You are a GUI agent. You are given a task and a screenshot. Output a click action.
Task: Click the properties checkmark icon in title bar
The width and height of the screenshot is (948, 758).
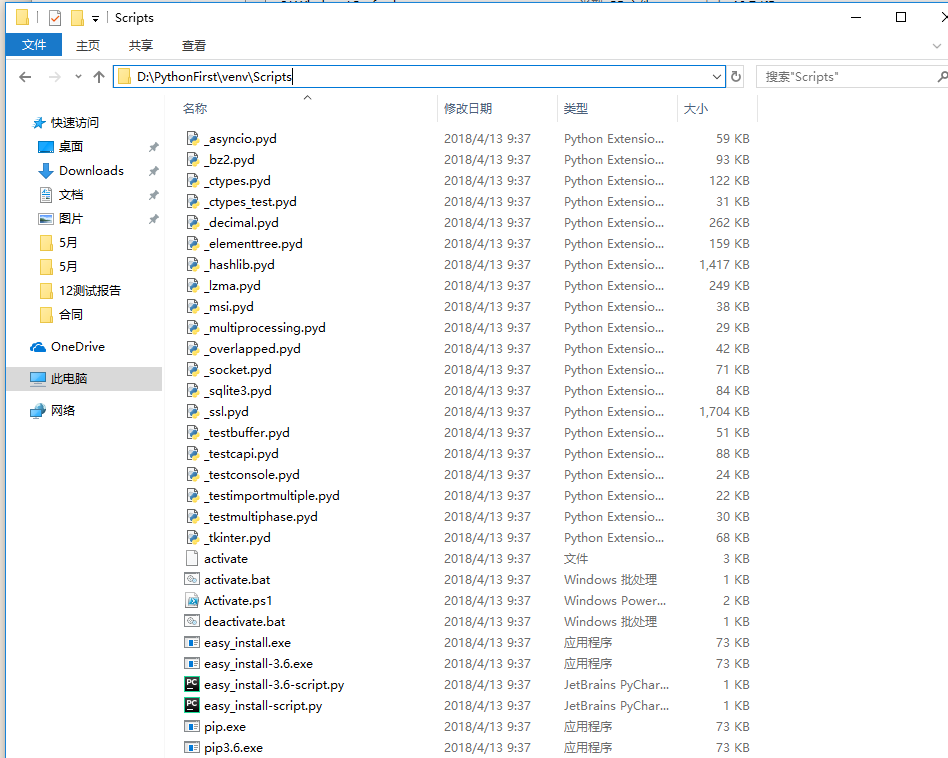point(54,18)
